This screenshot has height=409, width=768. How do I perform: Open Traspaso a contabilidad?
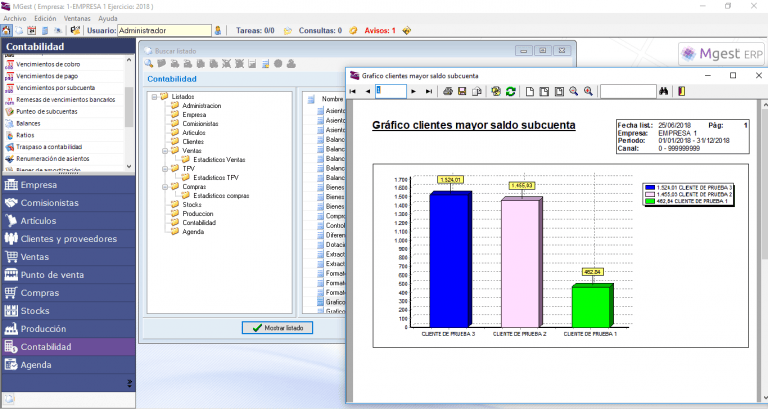tap(49, 147)
